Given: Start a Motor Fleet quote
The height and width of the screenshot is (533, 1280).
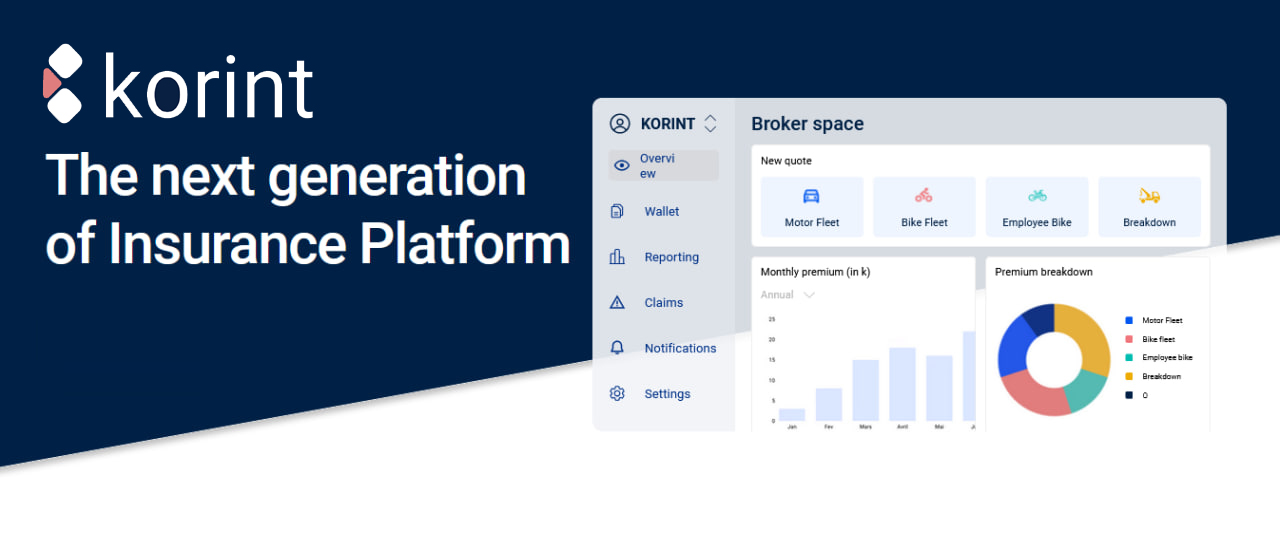Looking at the screenshot, I should [x=811, y=207].
